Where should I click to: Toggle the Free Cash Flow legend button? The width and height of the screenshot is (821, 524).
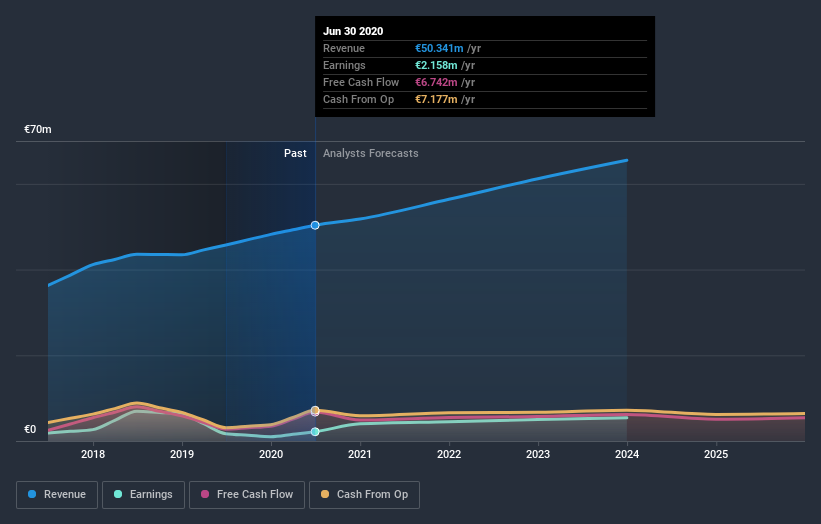click(247, 495)
